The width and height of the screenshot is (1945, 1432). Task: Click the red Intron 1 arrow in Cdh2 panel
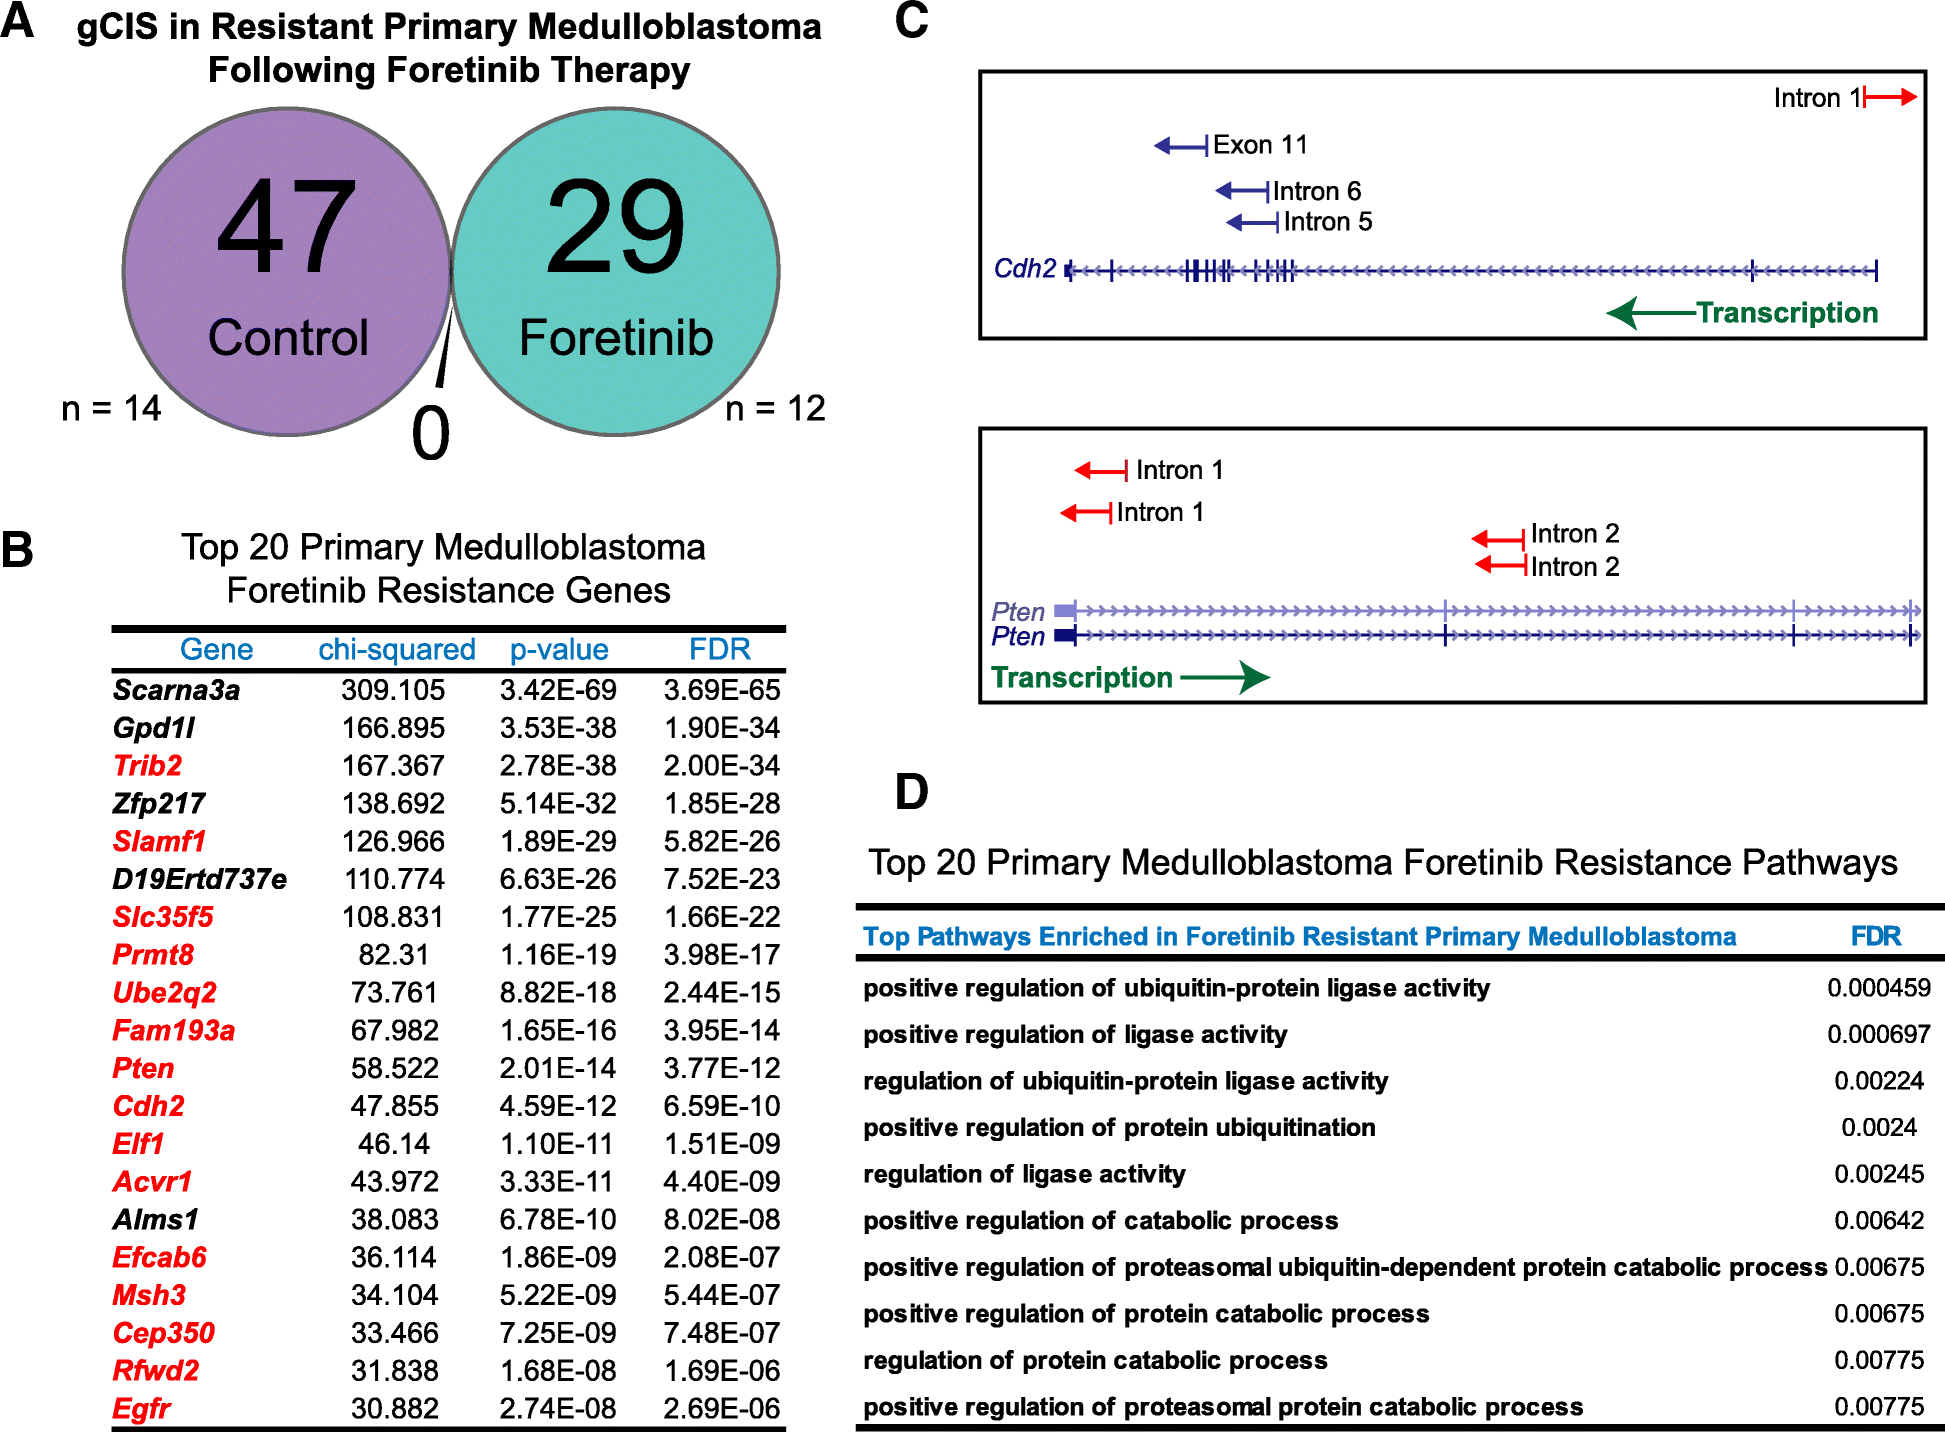pyautogui.click(x=1890, y=97)
